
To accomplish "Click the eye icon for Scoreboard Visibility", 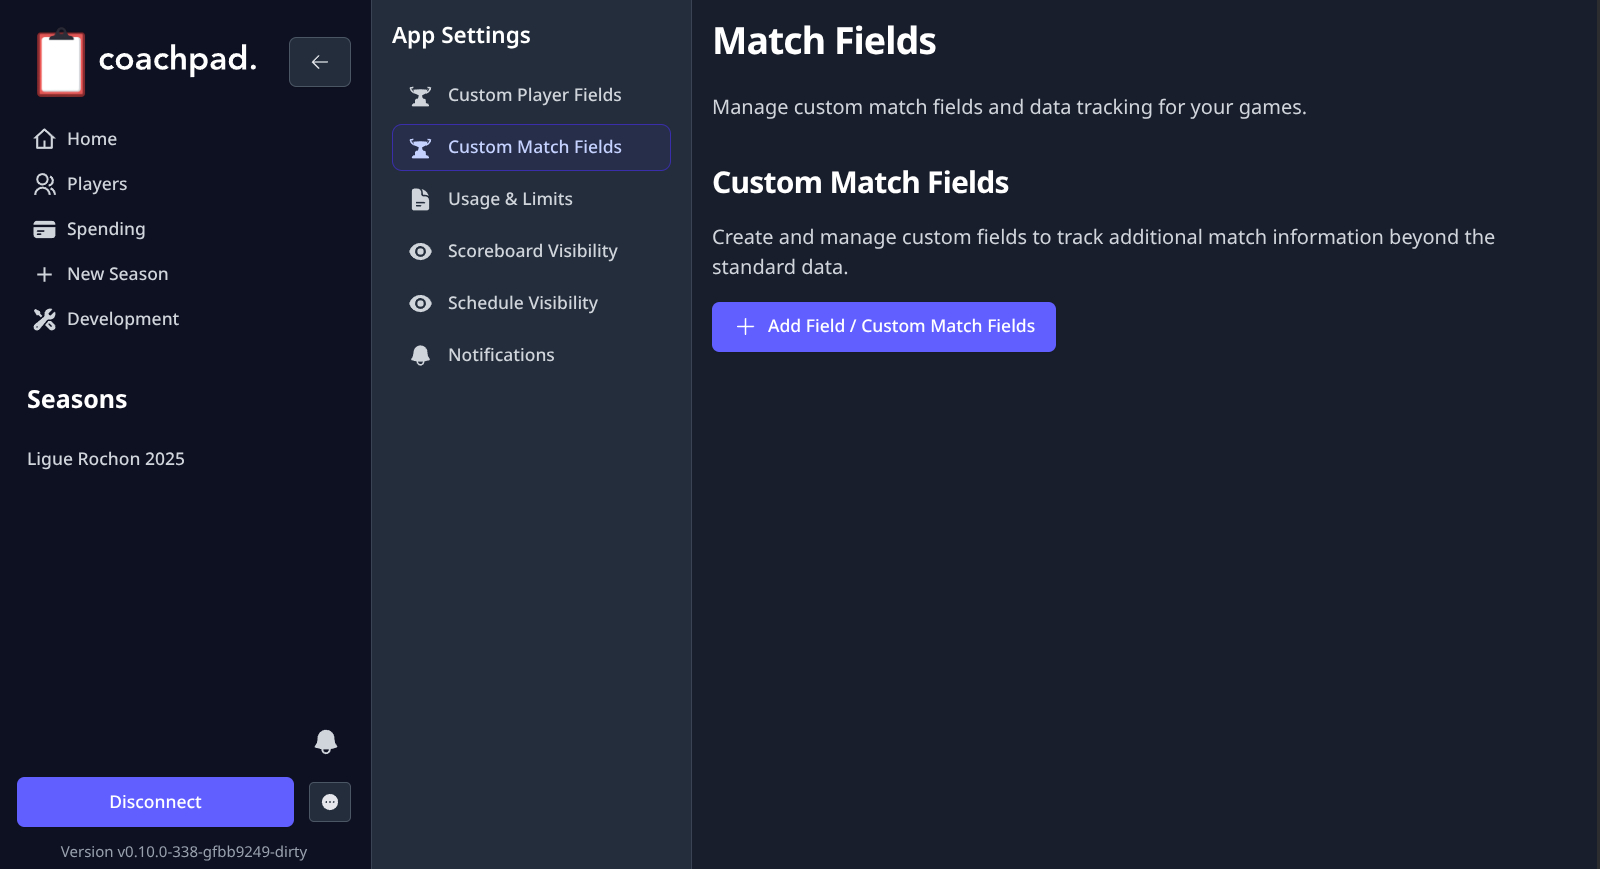I will pyautogui.click(x=421, y=251).
